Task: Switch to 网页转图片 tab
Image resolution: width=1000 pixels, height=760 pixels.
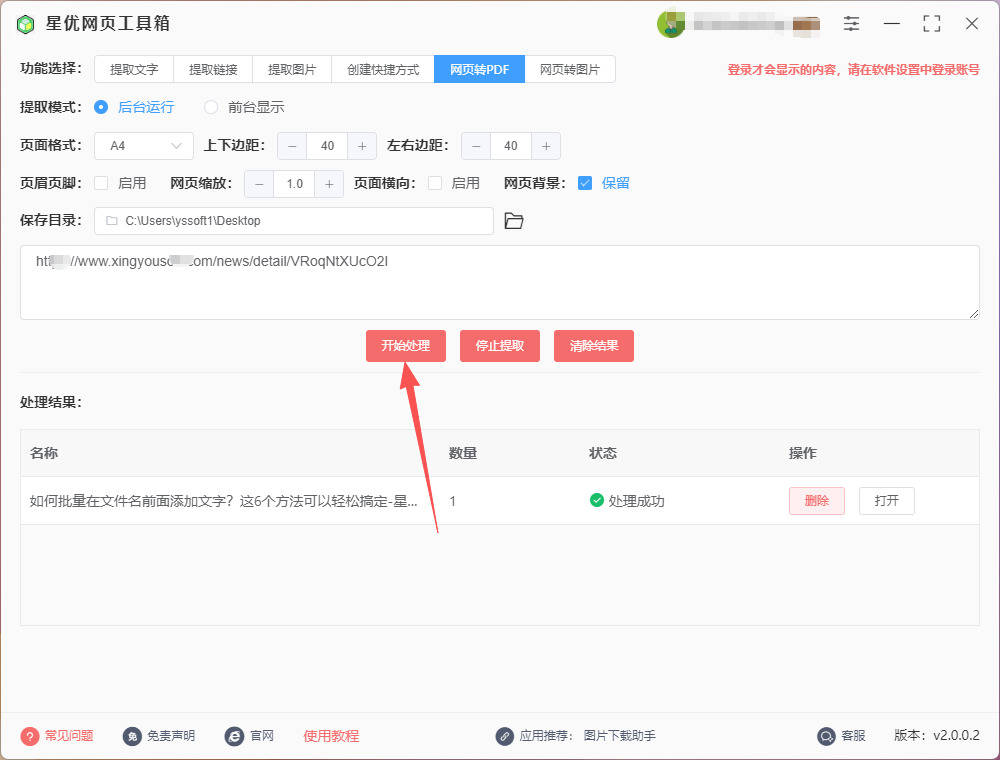Action: [x=570, y=69]
